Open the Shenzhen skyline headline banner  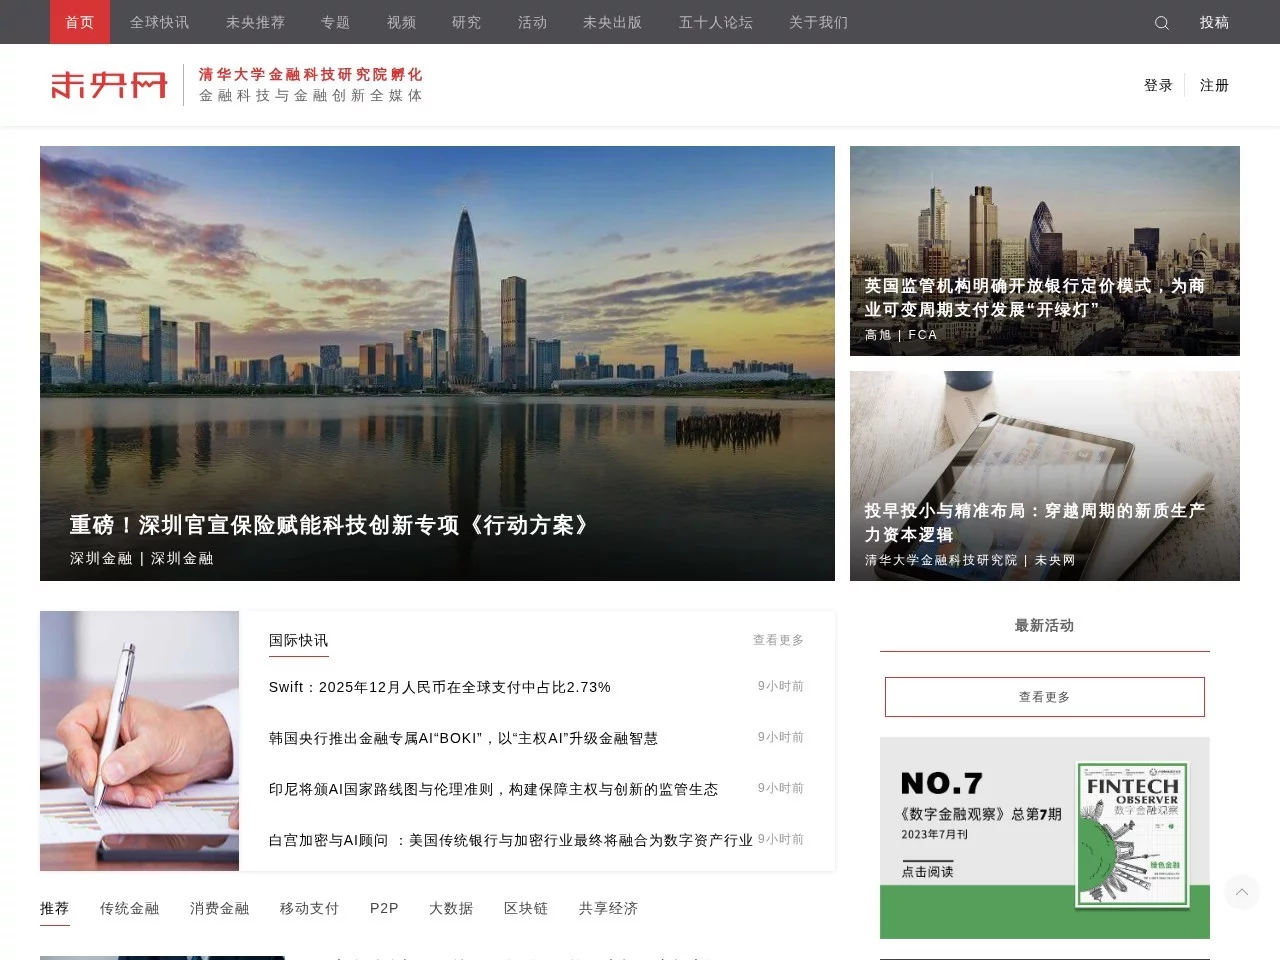437,363
